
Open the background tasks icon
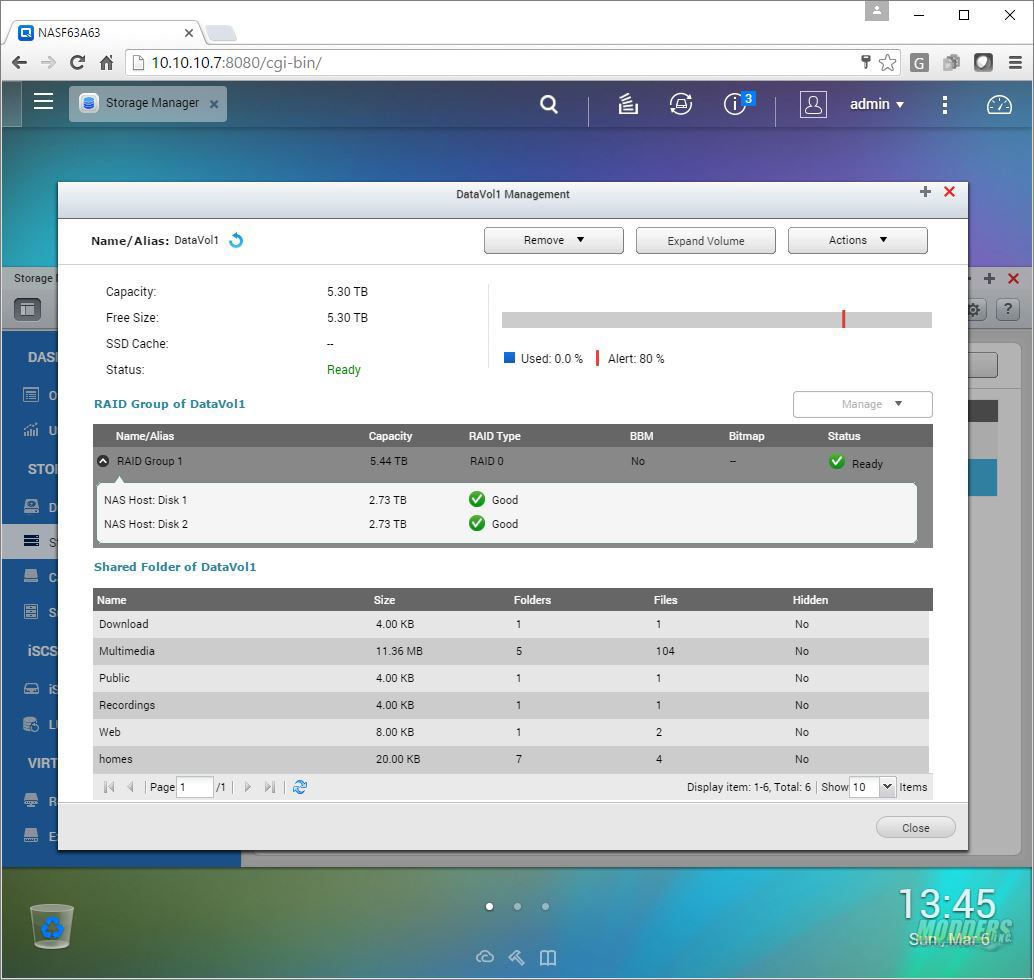click(x=628, y=104)
